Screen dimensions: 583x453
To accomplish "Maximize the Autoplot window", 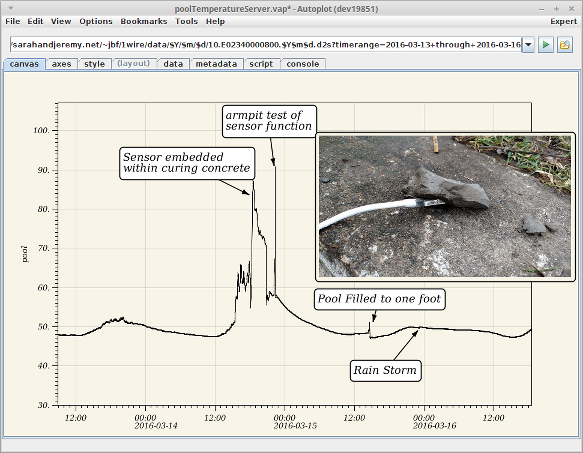I will 557,9.
